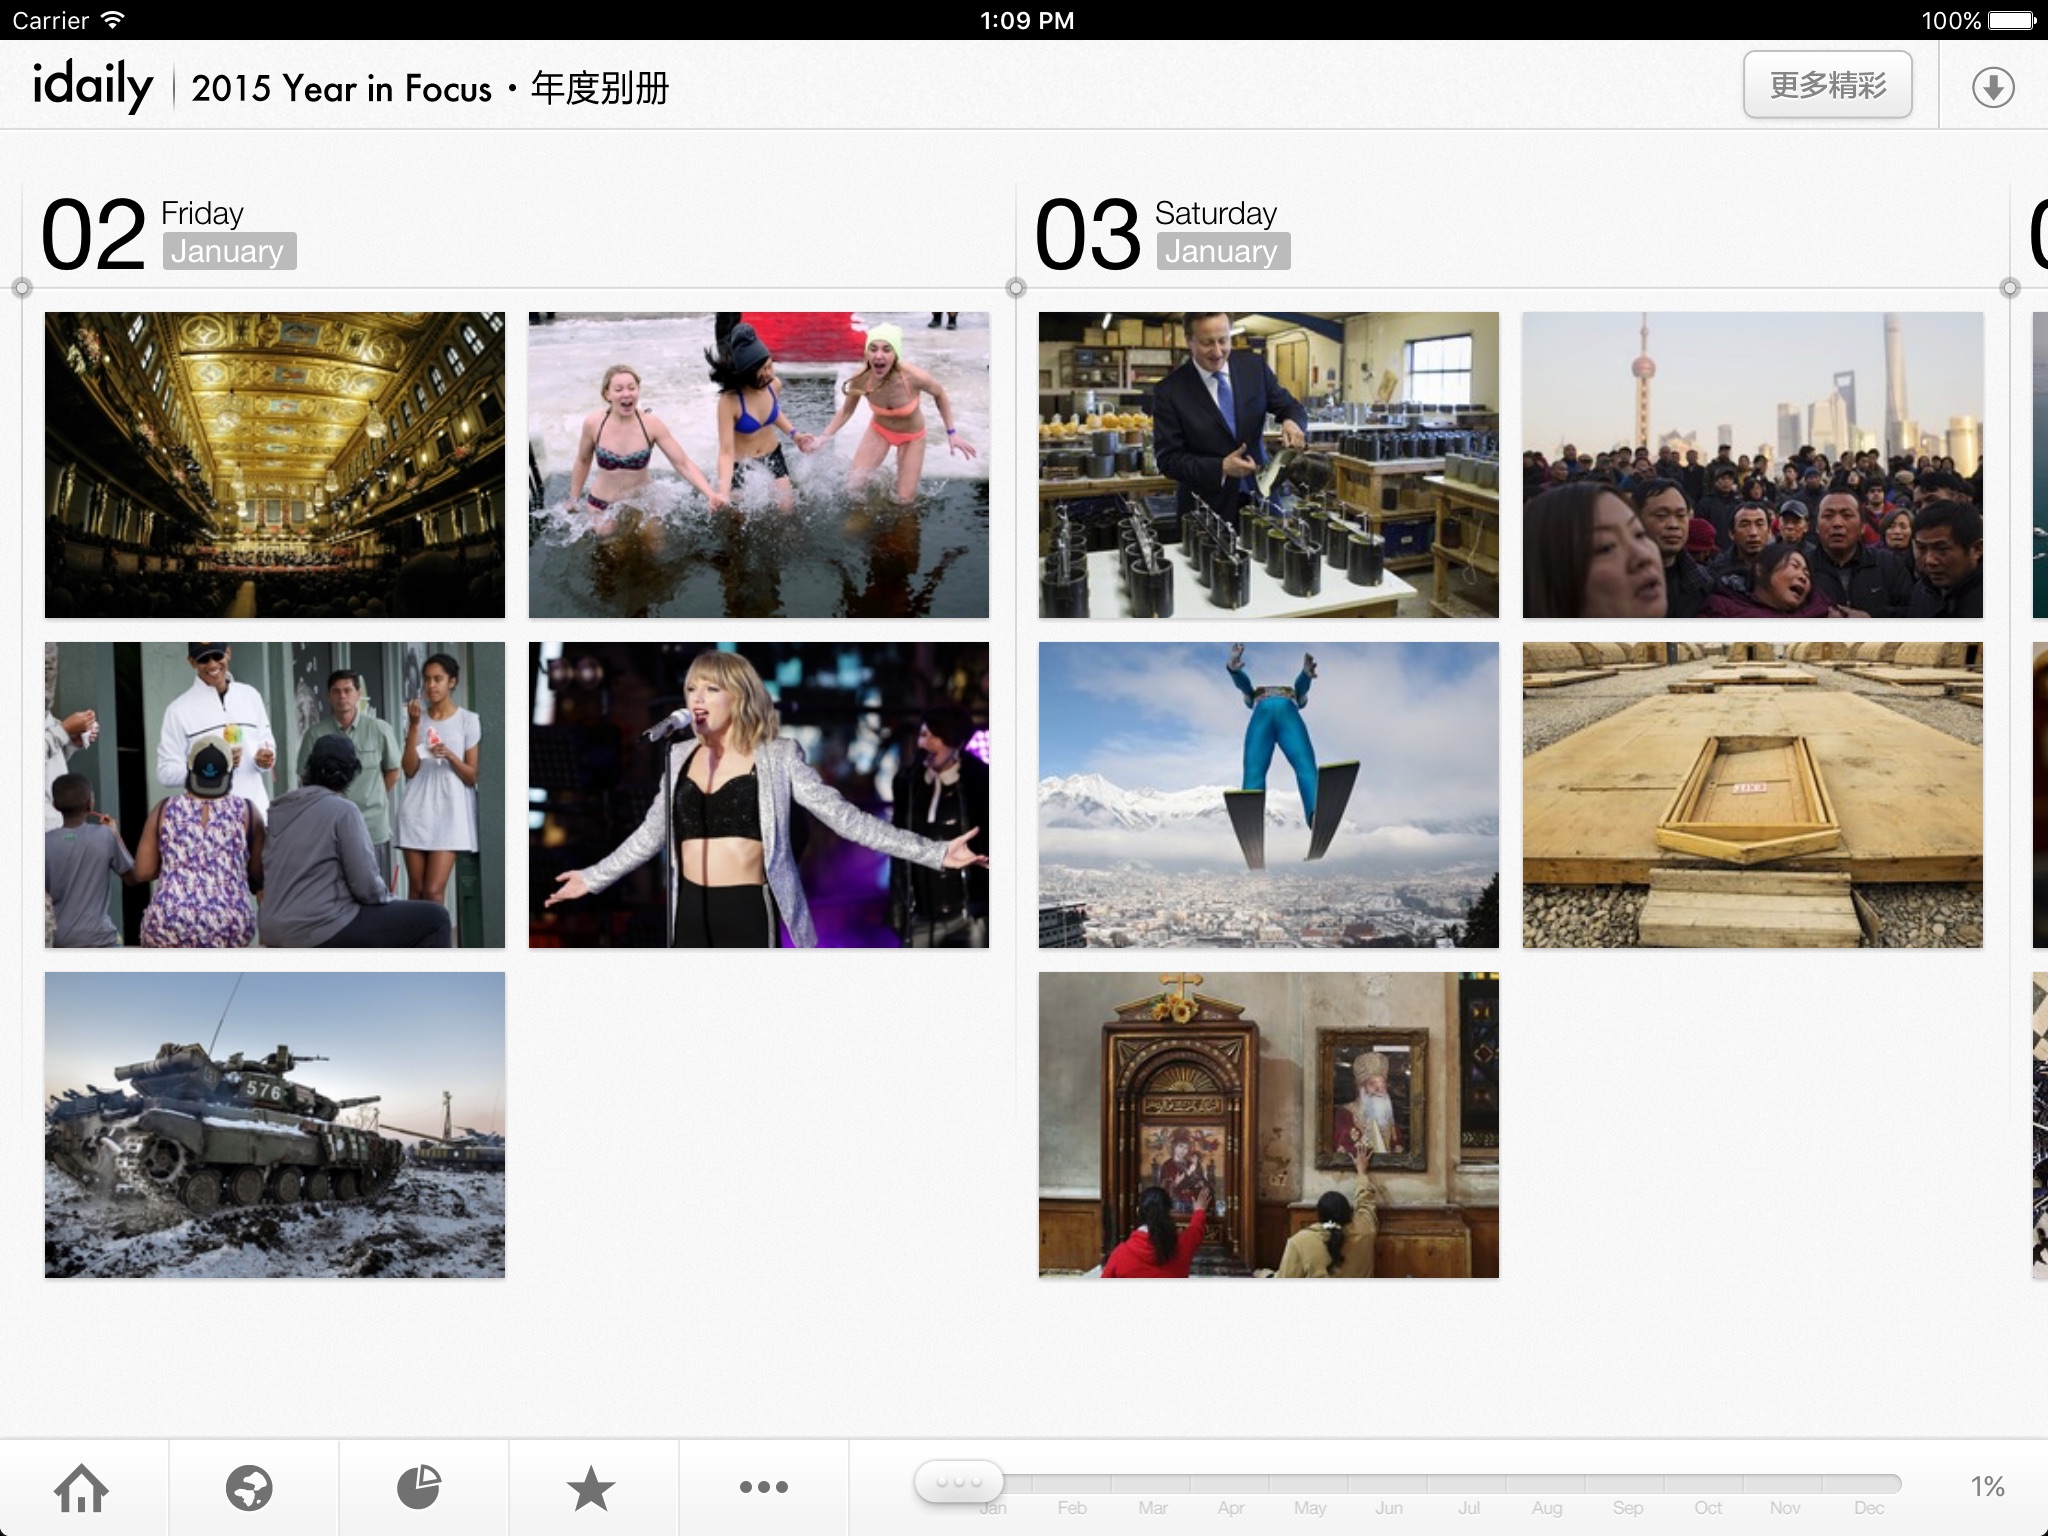The height and width of the screenshot is (1536, 2048).
Task: Tap the idaily logo
Action: pos(92,86)
